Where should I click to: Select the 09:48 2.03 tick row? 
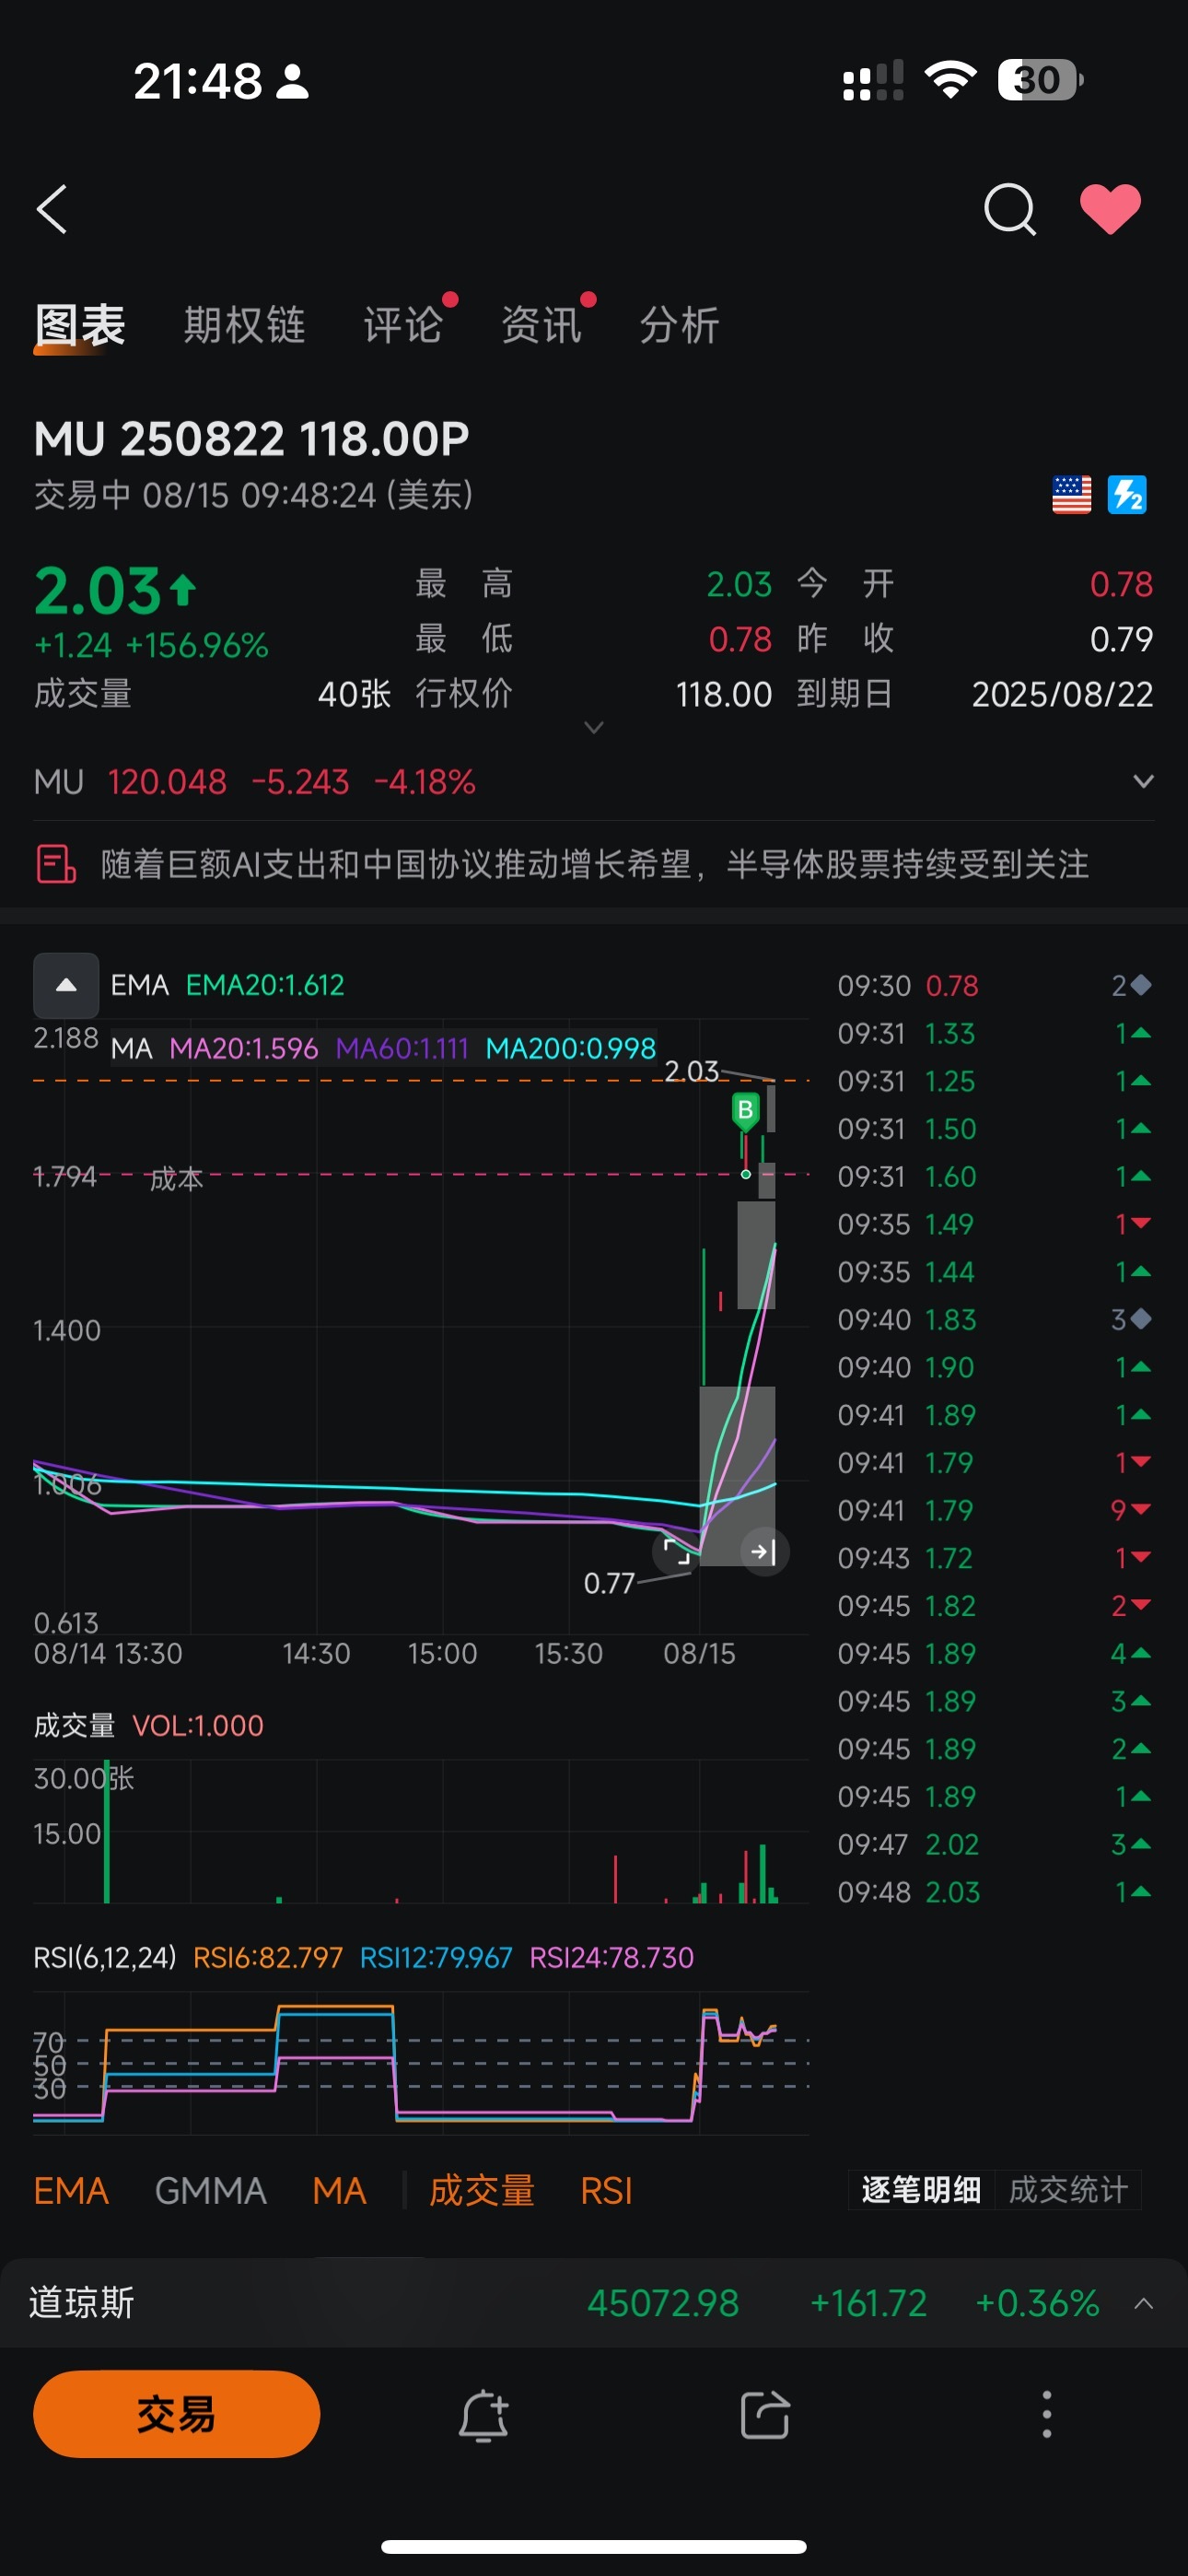(995, 1892)
